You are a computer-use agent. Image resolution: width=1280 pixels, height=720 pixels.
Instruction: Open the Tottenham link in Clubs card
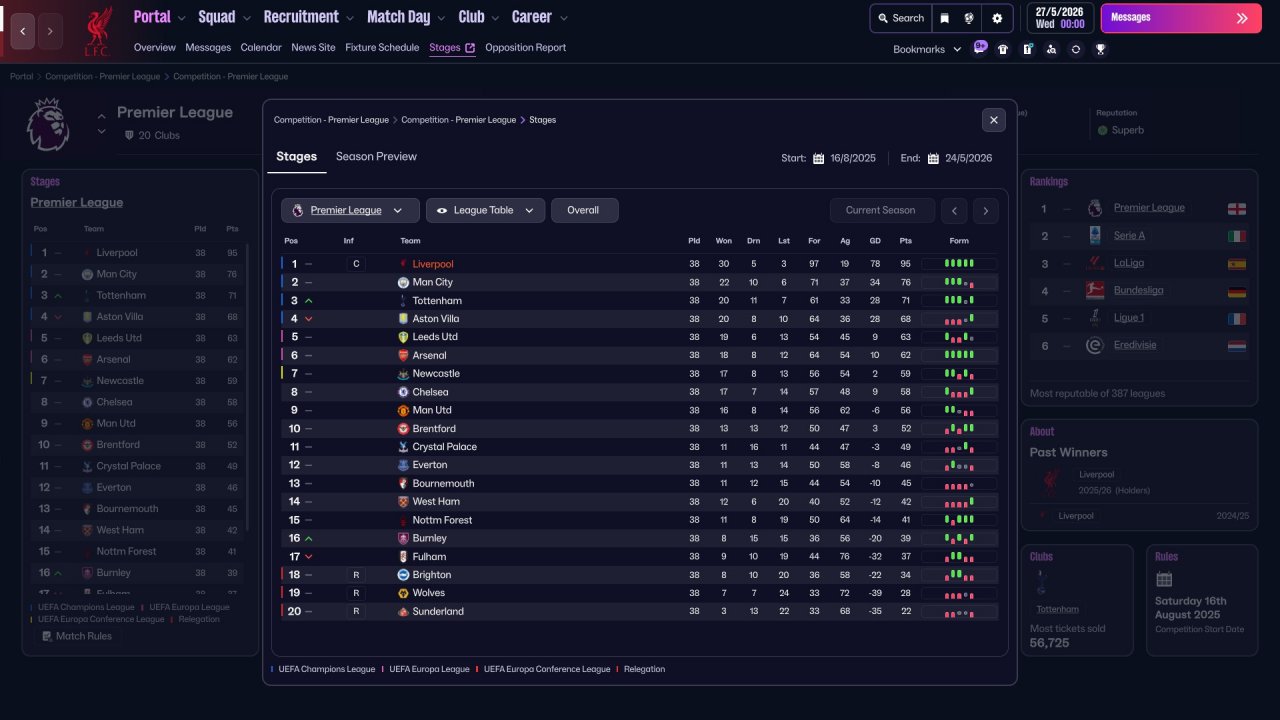[1058, 609]
